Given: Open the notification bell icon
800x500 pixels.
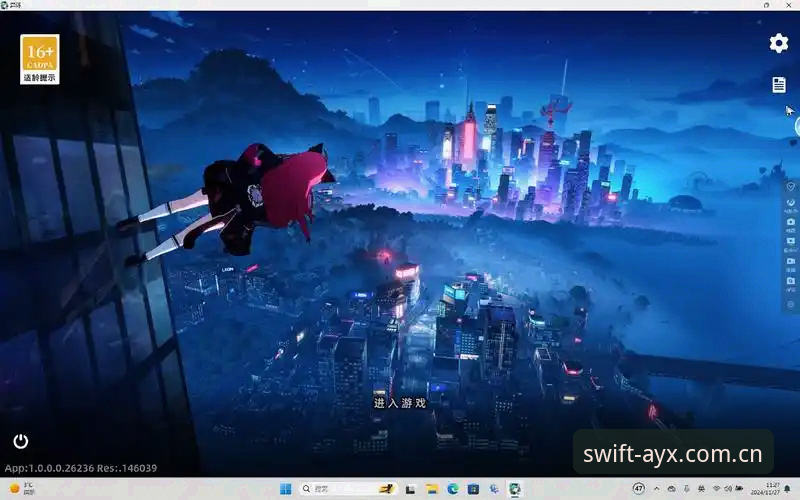Looking at the screenshot, I should [x=788, y=489].
